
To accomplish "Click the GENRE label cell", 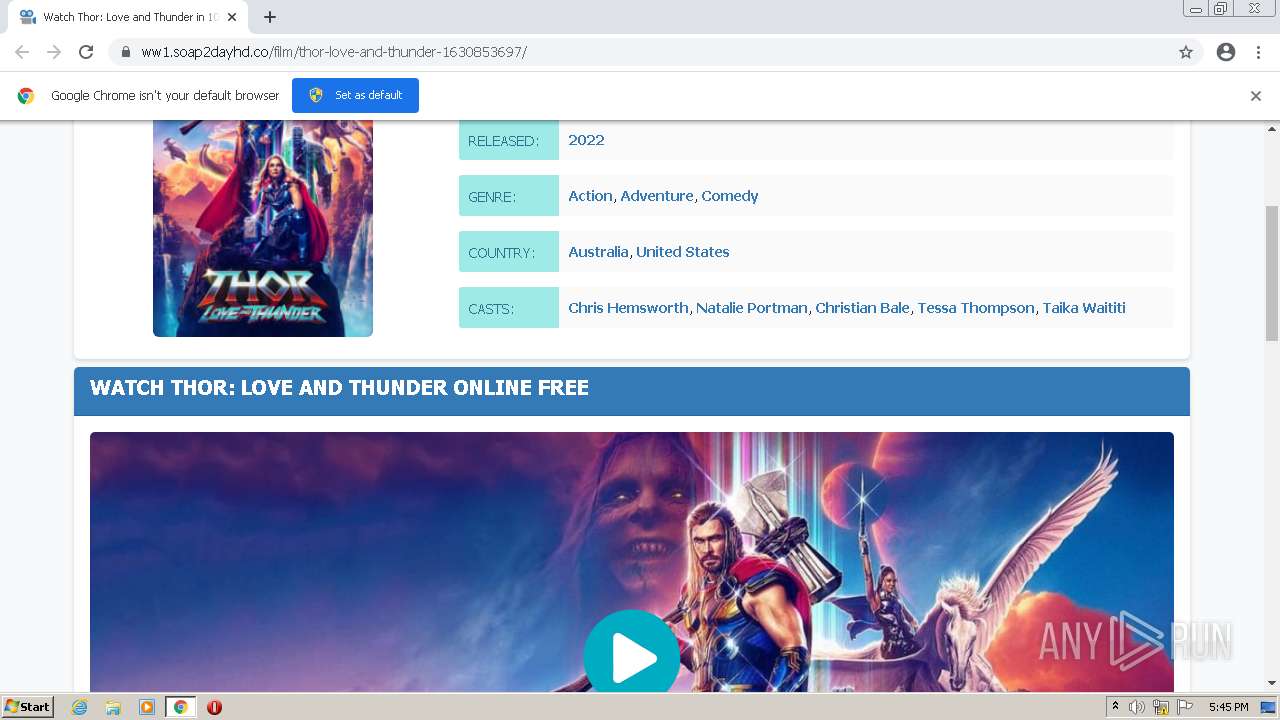I will [509, 196].
